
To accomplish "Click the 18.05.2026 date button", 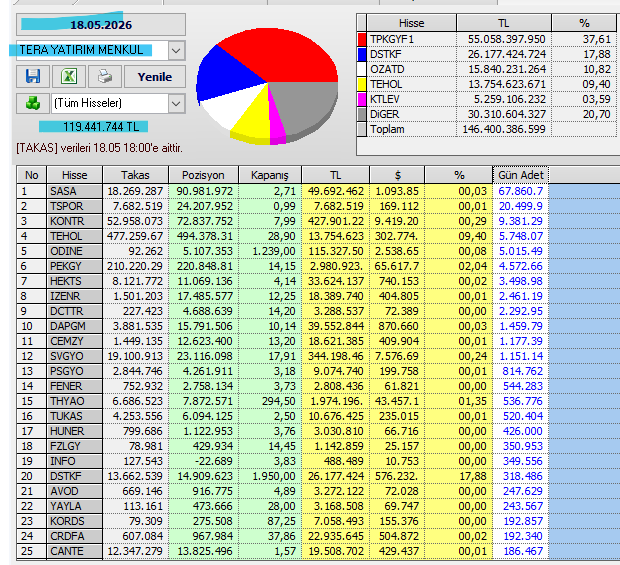I will (101, 25).
